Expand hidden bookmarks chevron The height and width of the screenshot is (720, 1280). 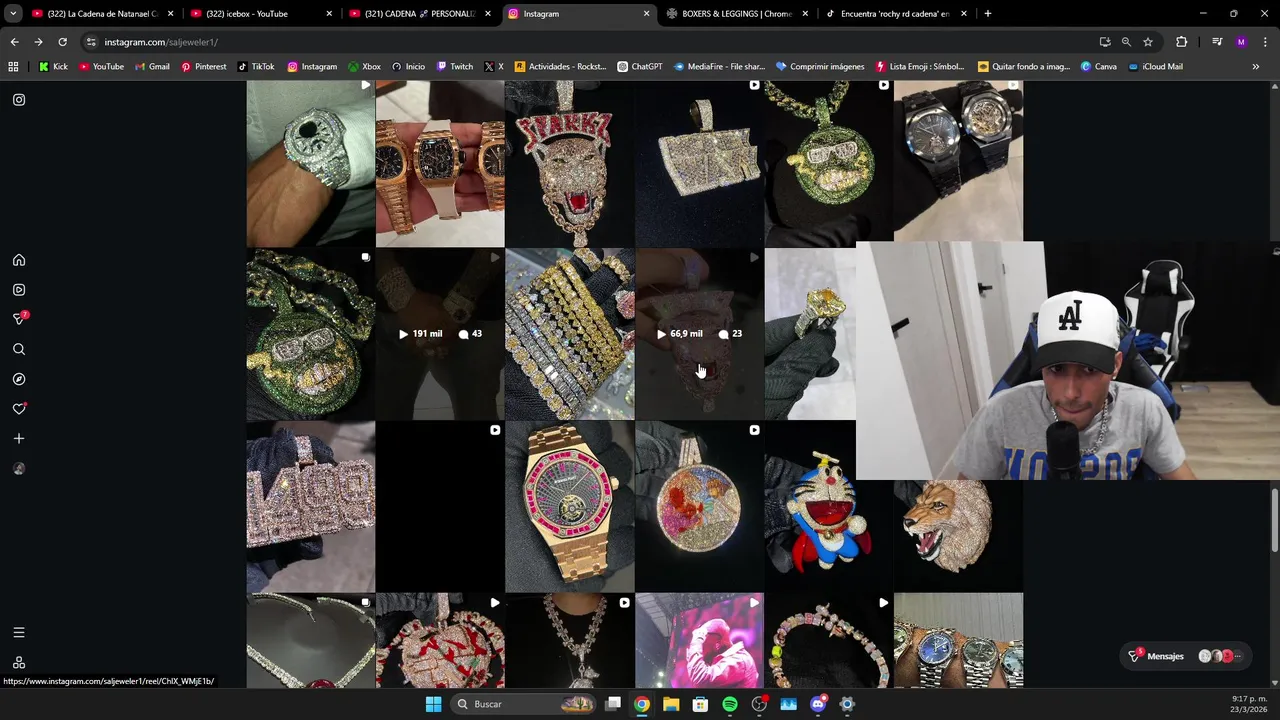(x=1255, y=66)
